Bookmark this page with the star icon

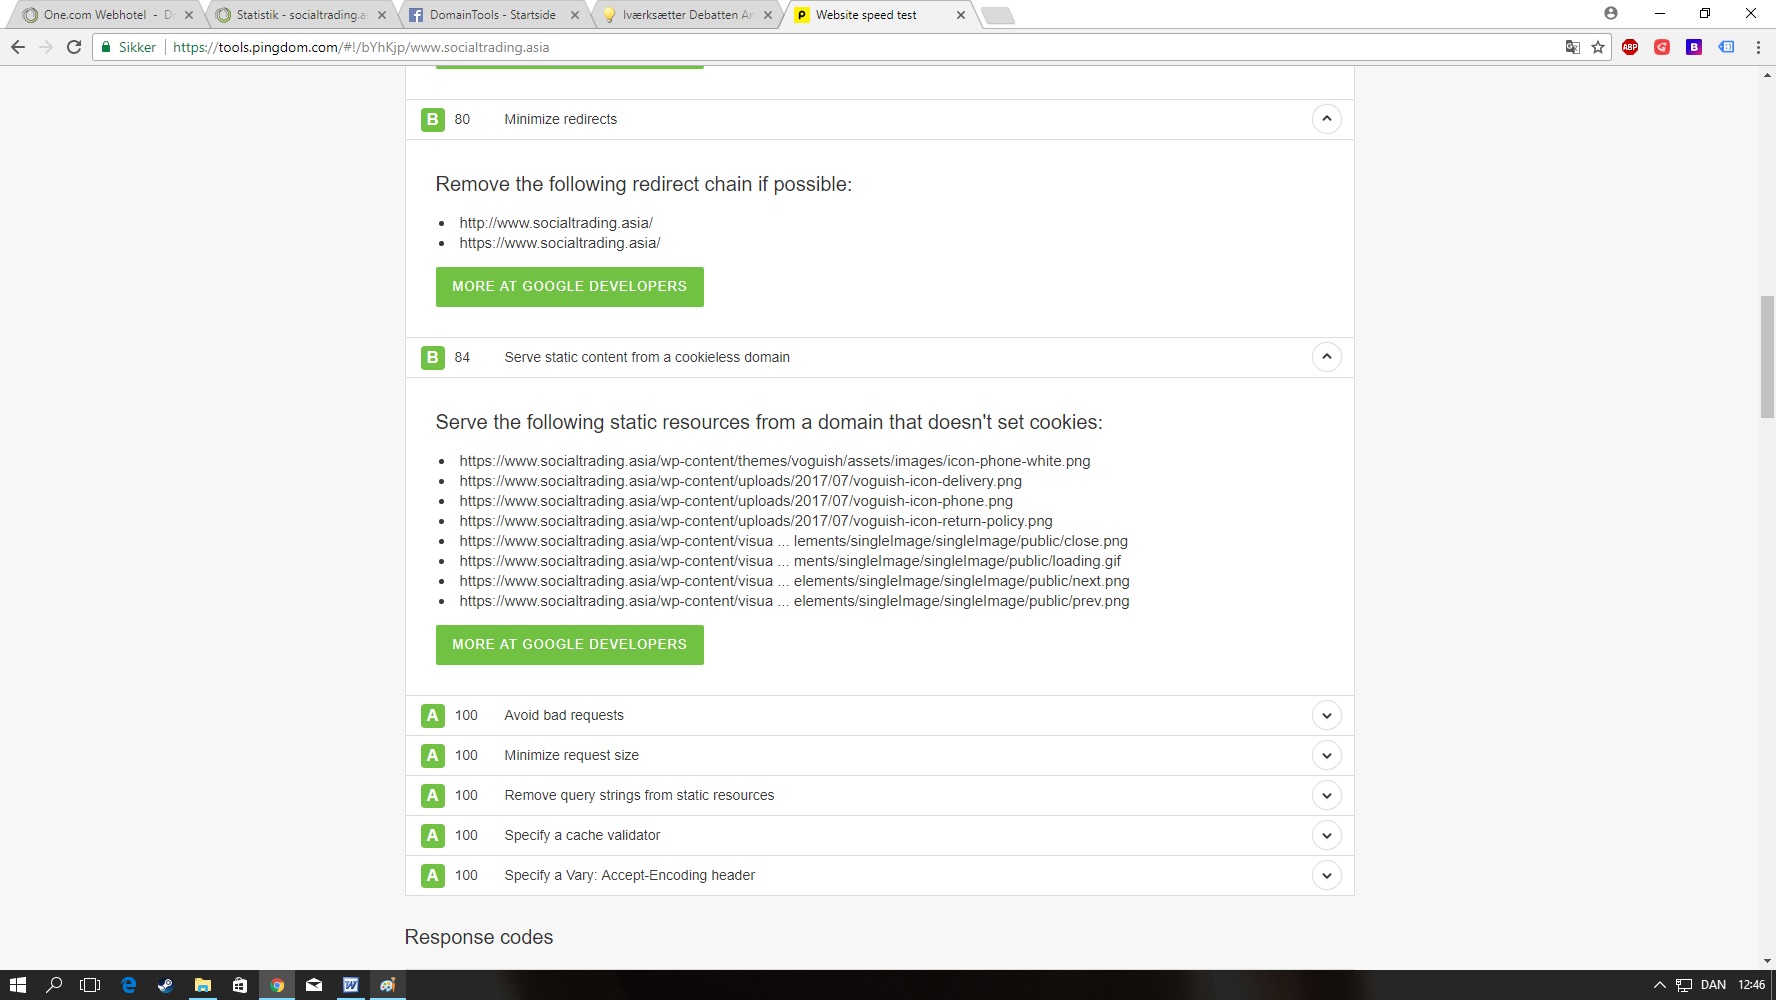click(x=1598, y=47)
